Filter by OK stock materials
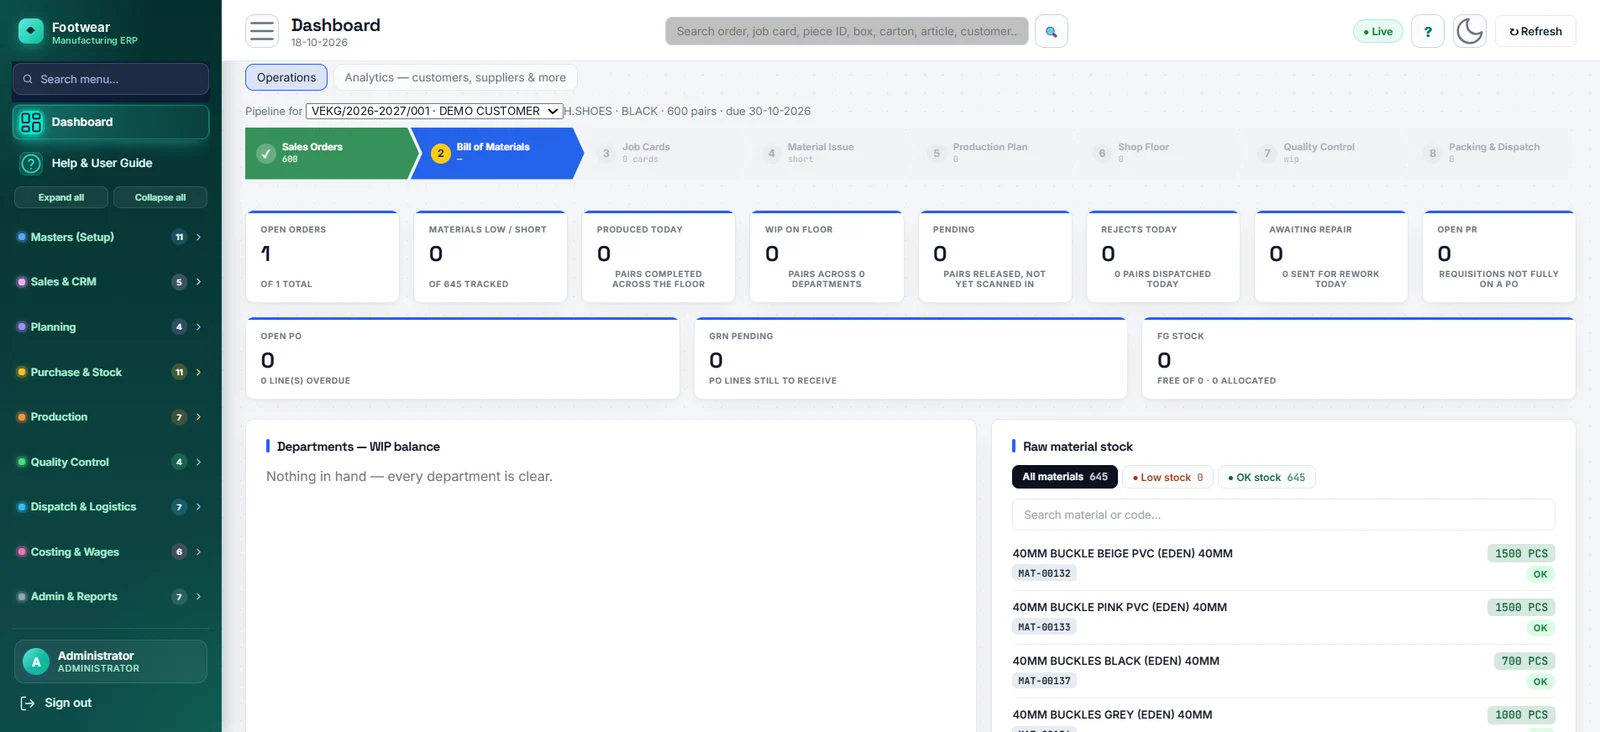Image resolution: width=1600 pixels, height=732 pixels. coord(1267,477)
